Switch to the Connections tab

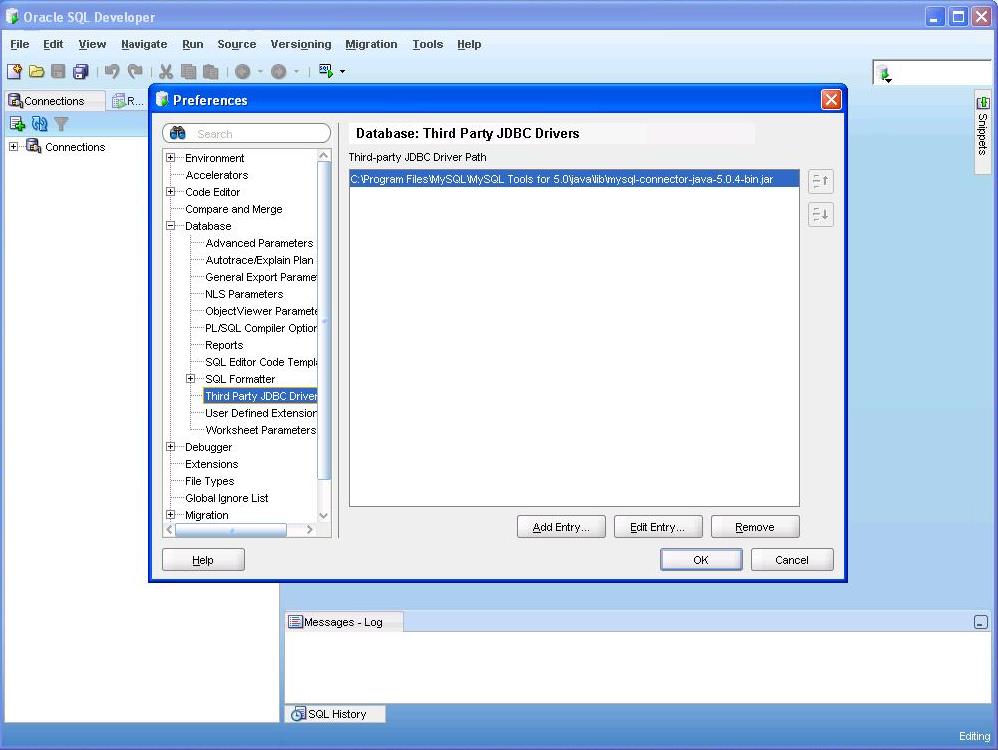54,101
